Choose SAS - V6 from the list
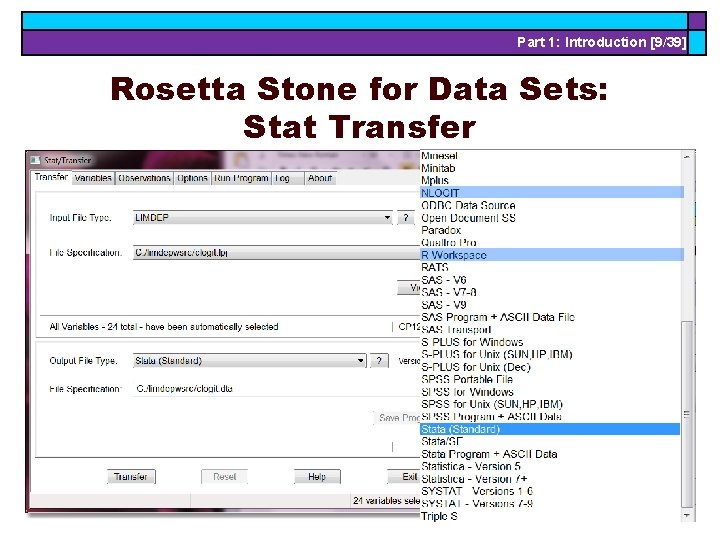The width and height of the screenshot is (720, 540). 551,280
